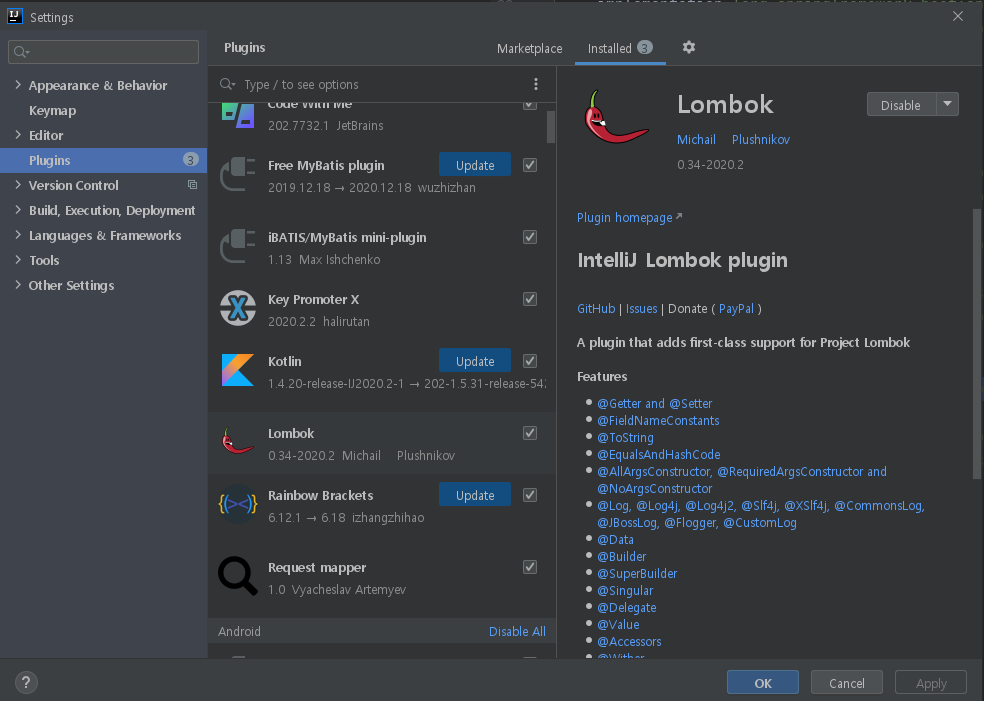
Task: Update the Kotlin plugin
Action: coord(475,361)
